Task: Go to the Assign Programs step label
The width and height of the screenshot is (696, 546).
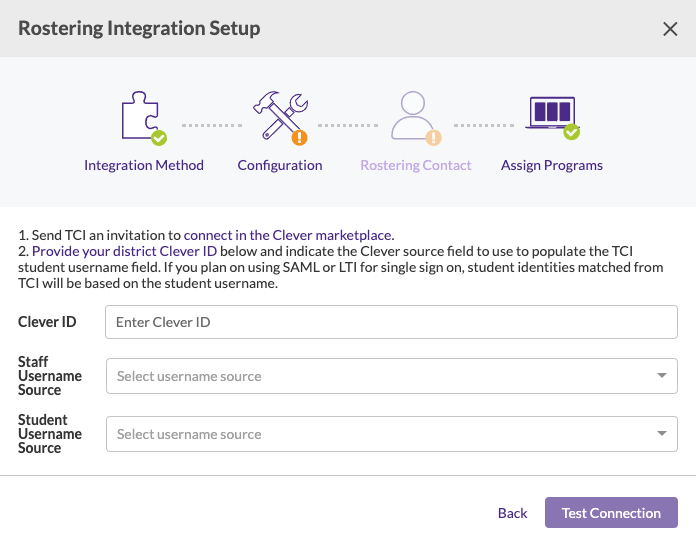Action: pyautogui.click(x=552, y=165)
